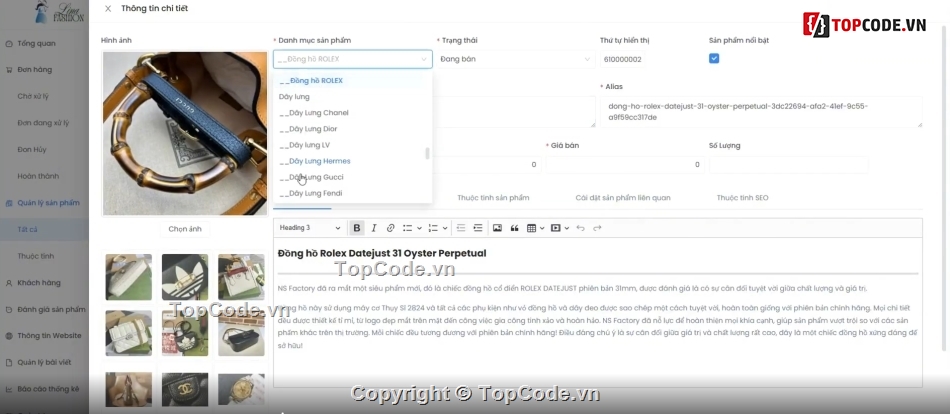950x414 pixels.
Task: Click the Rolex Datejust heading text
Action: 382,253
